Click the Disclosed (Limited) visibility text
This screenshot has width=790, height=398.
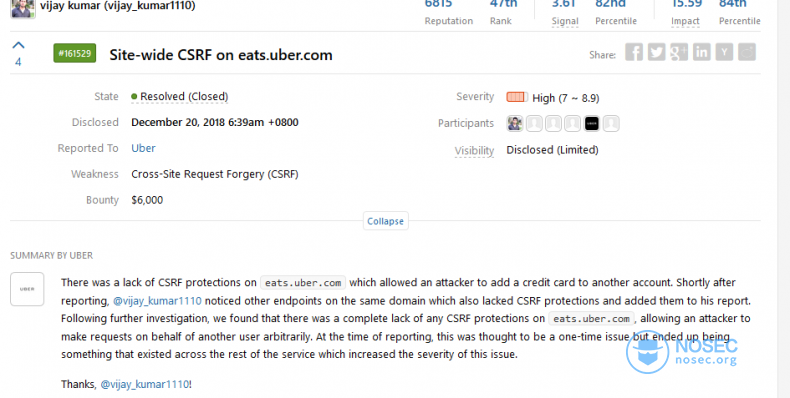click(552, 150)
